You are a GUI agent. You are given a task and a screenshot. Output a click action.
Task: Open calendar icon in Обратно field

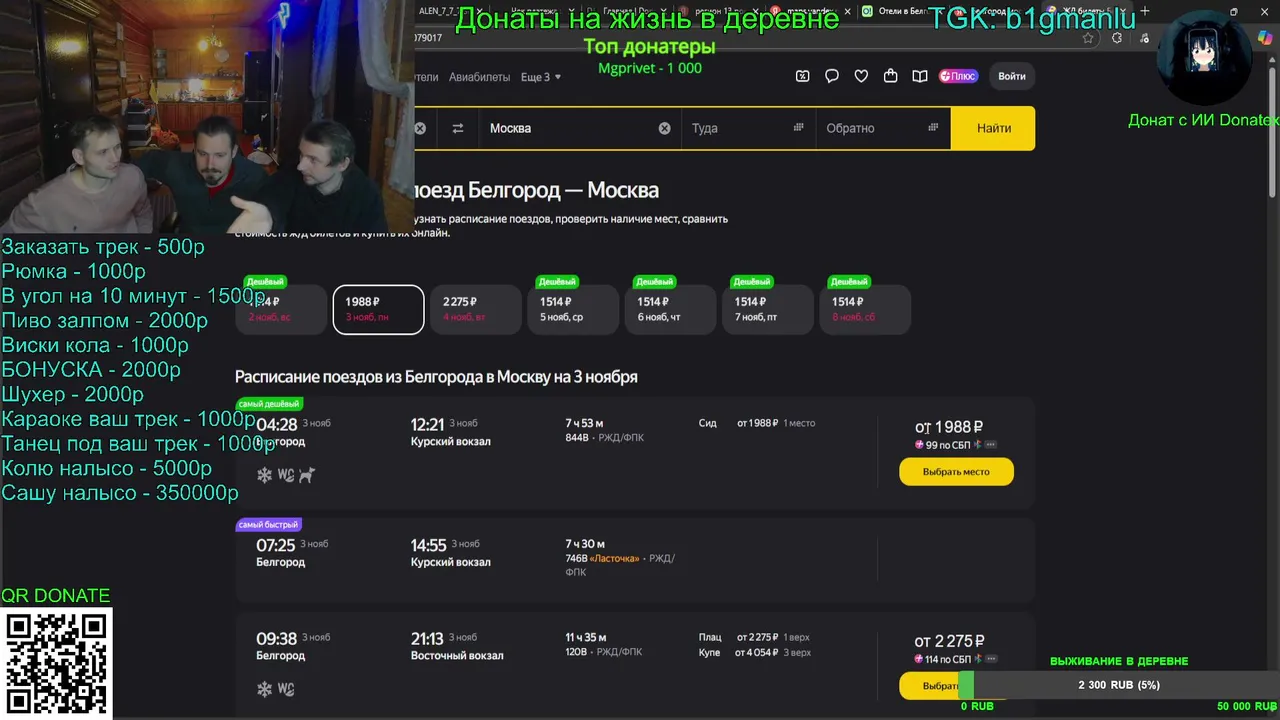point(933,127)
